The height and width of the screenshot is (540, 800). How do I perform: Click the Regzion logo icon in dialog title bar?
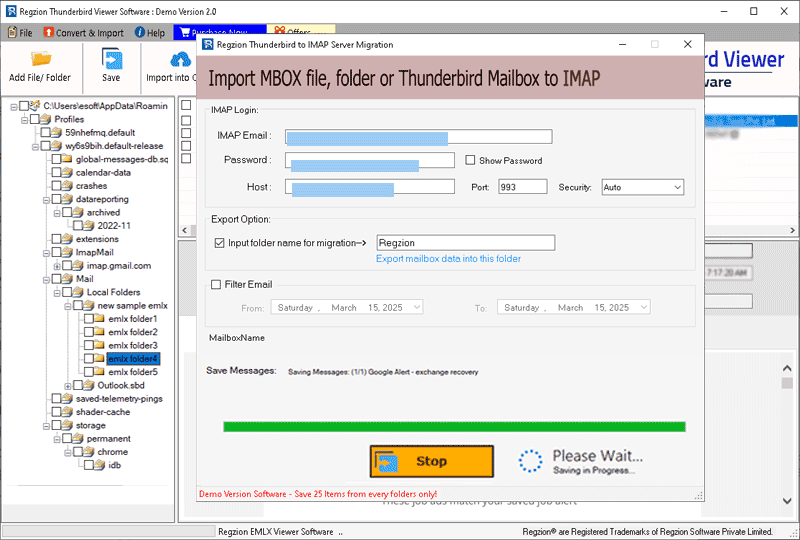208,44
